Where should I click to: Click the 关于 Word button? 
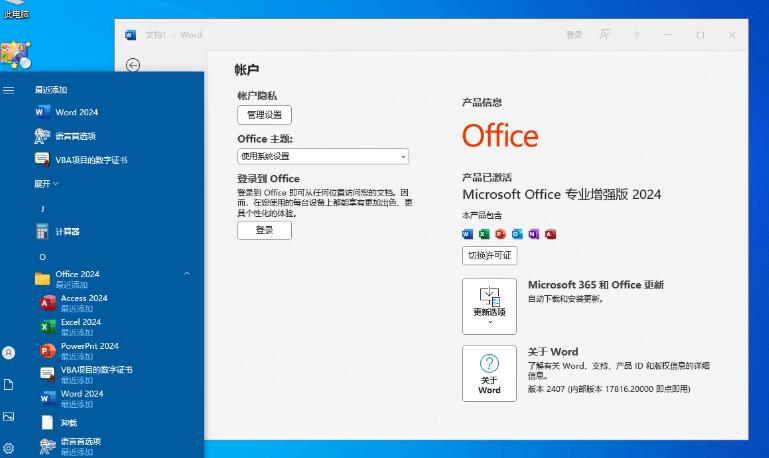click(x=489, y=374)
